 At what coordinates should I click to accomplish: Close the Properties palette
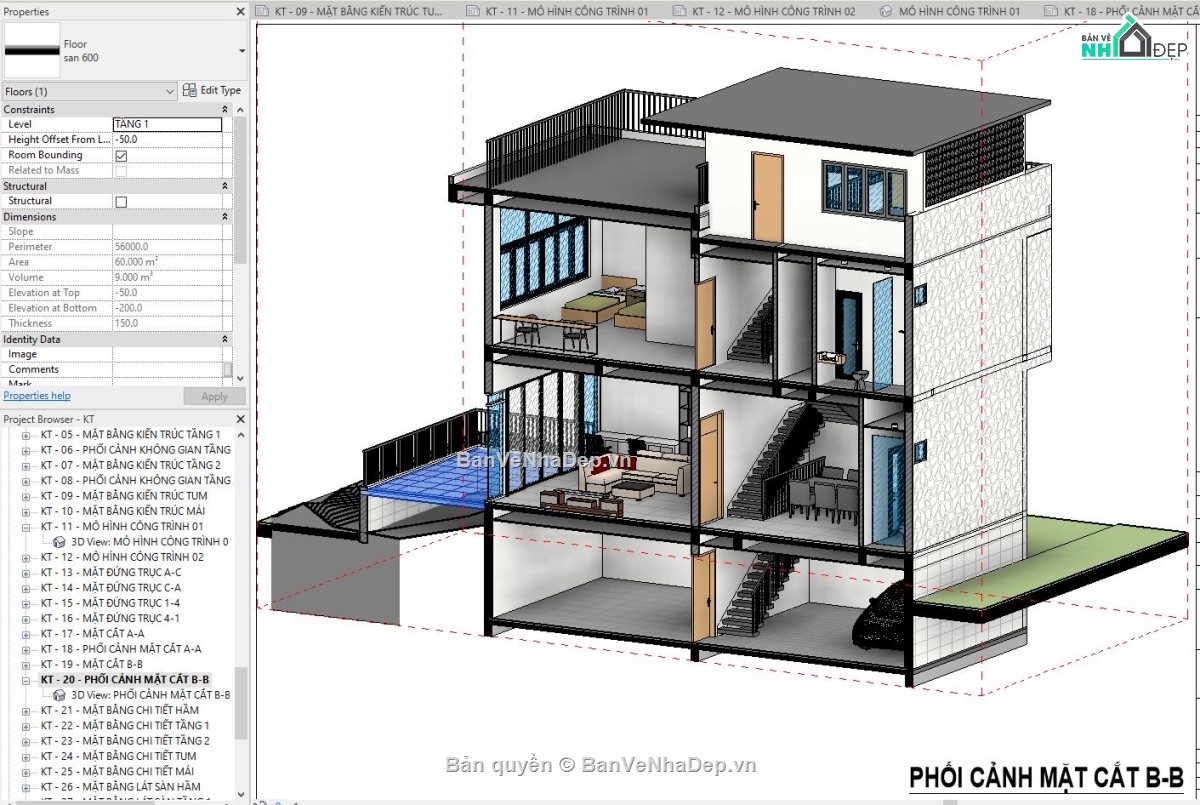click(240, 12)
